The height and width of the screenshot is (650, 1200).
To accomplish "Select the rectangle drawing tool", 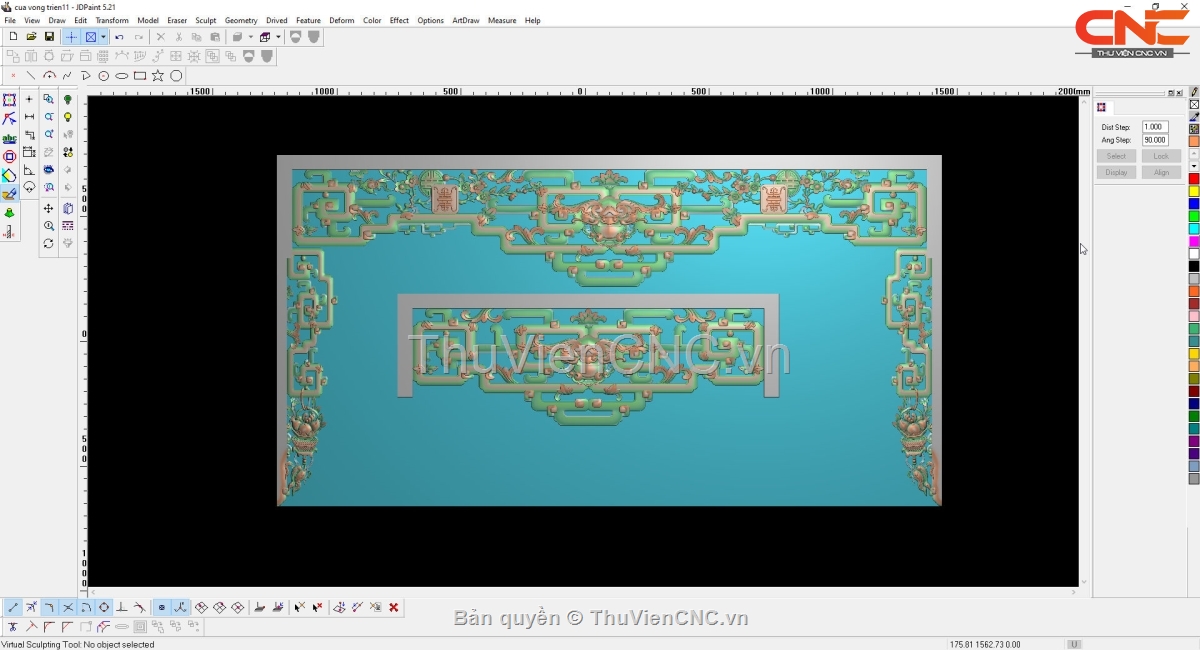I will 140,76.
